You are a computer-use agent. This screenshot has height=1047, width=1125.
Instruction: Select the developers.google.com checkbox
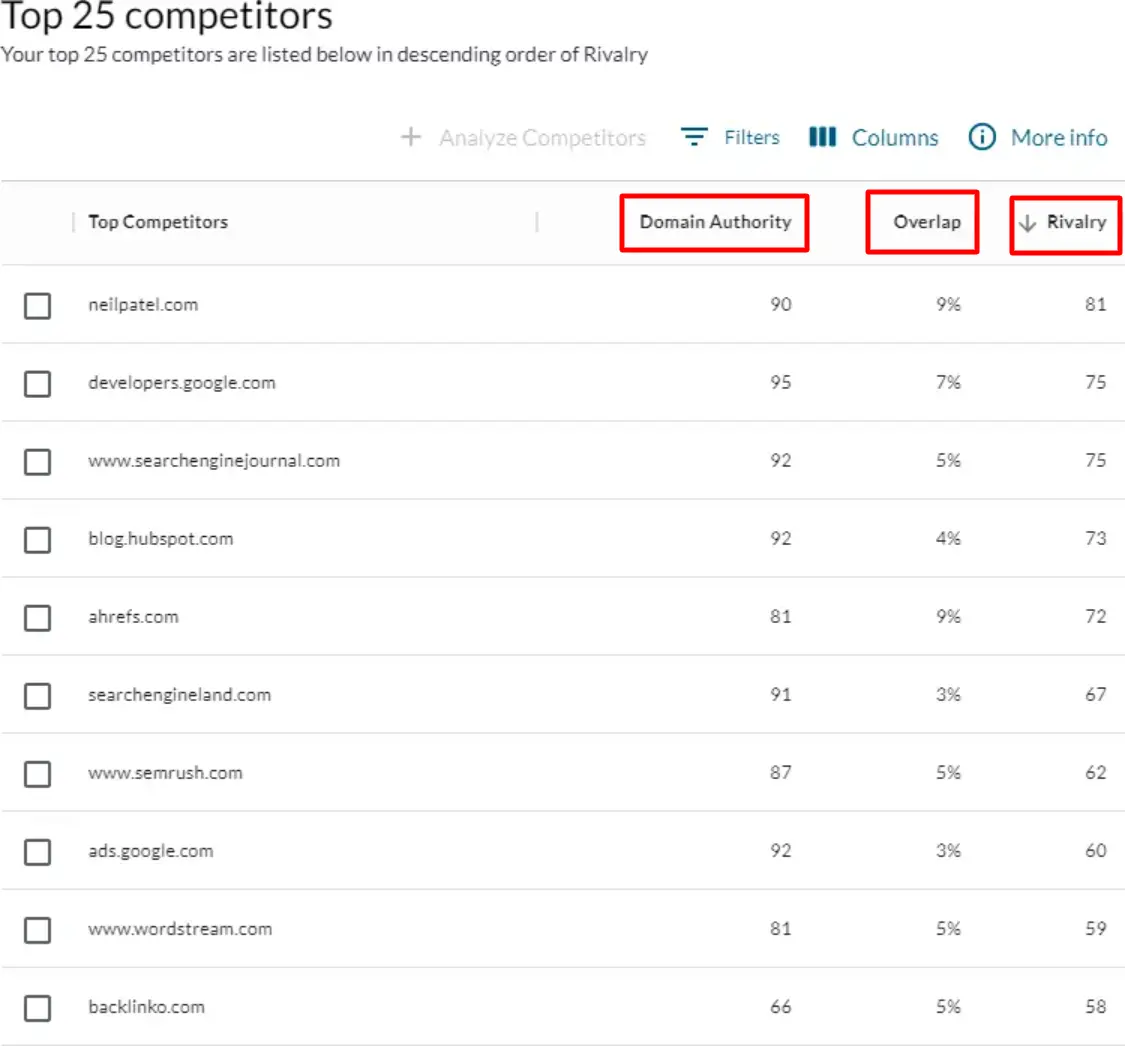[37, 384]
